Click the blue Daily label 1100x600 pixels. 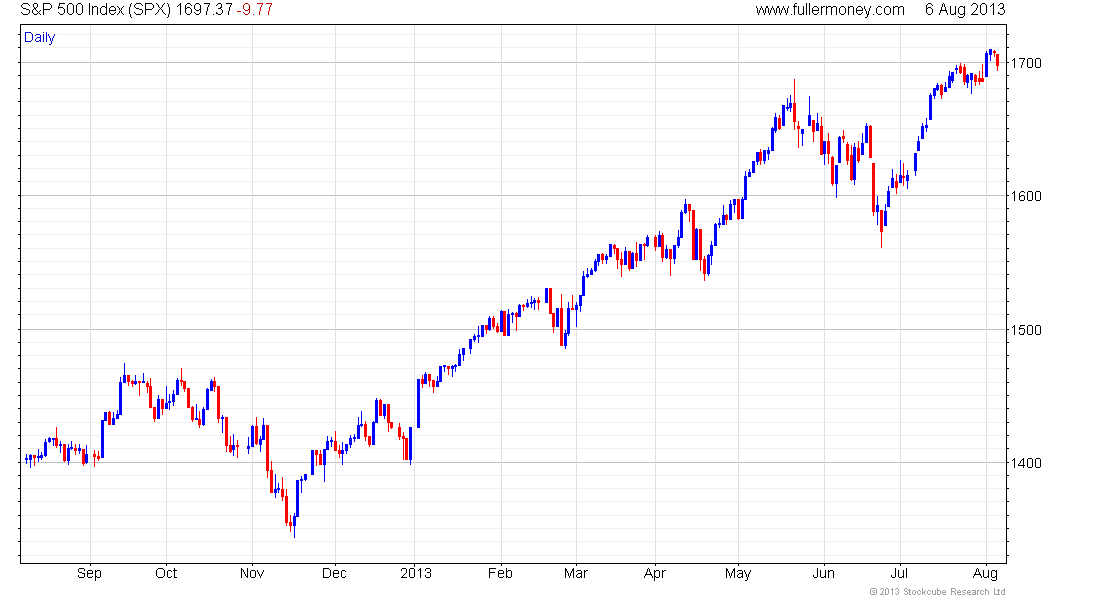click(x=39, y=37)
